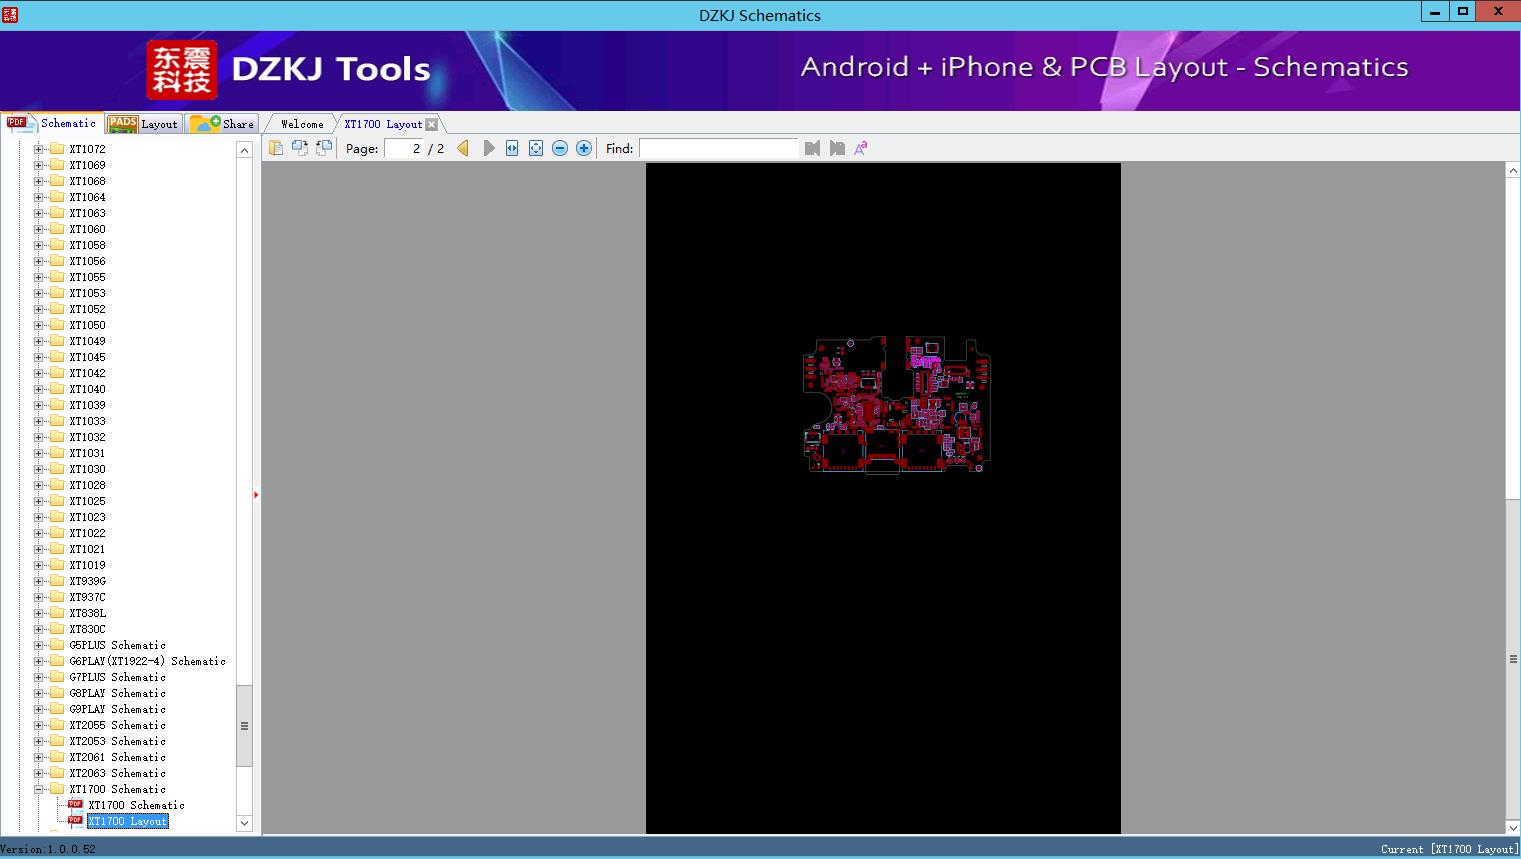Collapse the left panel with the red splitter arrow
Image resolution: width=1521 pixels, height=859 pixels.
256,494
